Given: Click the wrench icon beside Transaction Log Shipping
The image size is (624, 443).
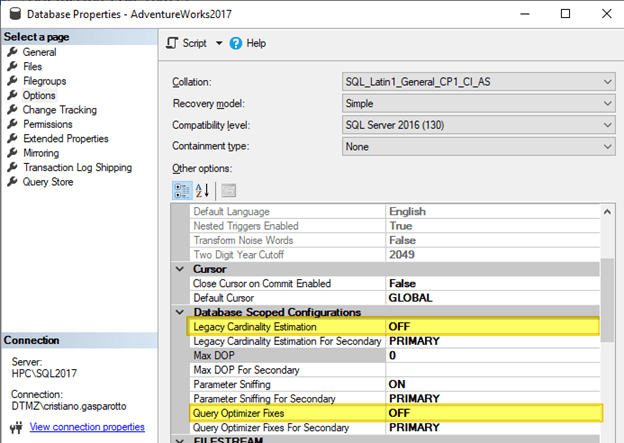Looking at the screenshot, I should point(12,167).
